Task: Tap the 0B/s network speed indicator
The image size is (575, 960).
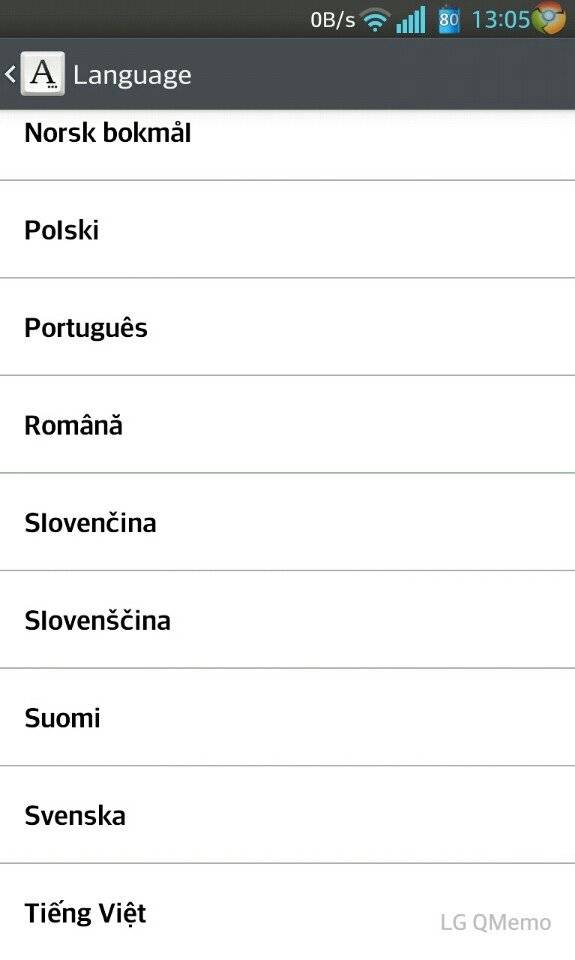Action: (333, 20)
